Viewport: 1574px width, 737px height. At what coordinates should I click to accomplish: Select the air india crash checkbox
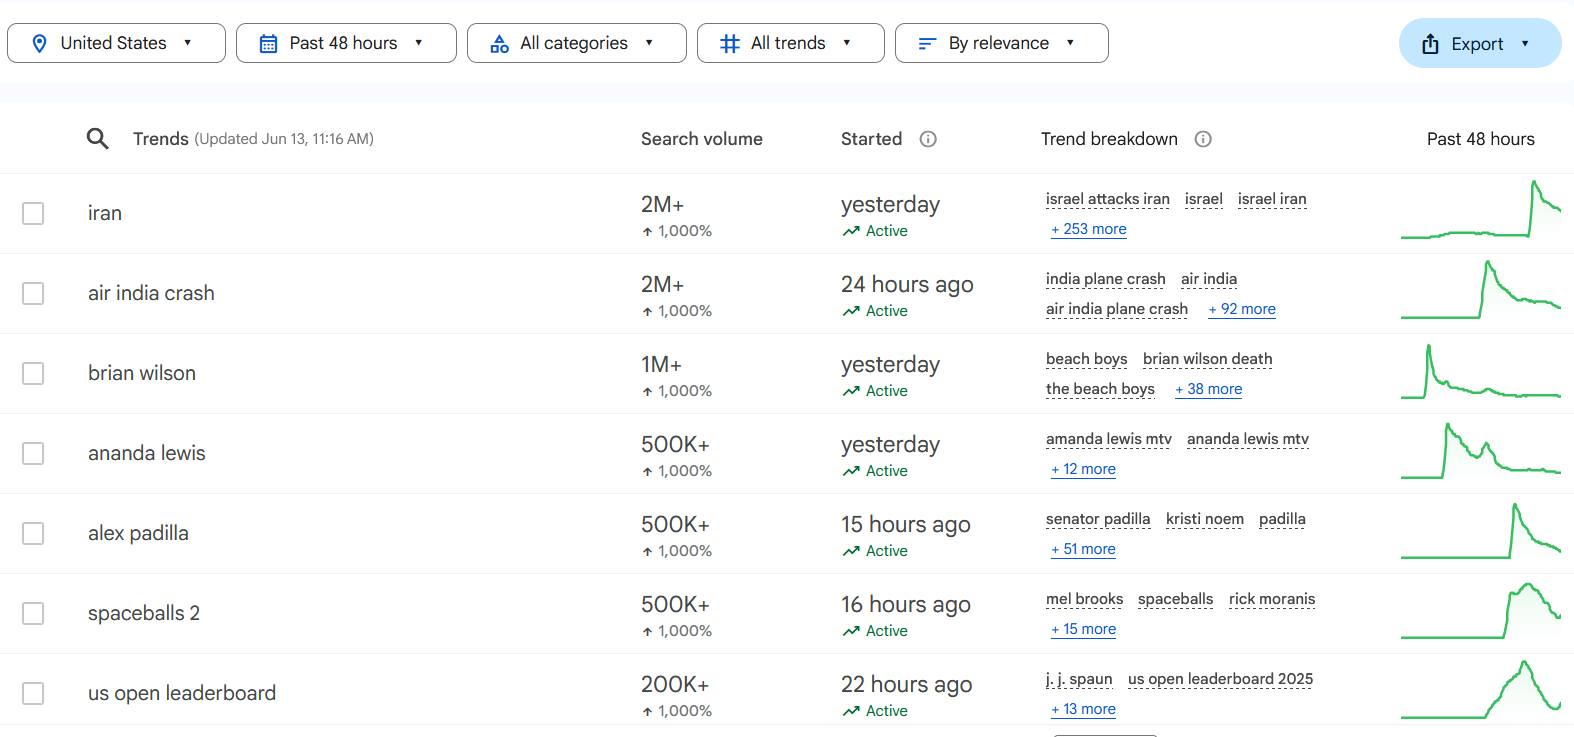point(33,293)
